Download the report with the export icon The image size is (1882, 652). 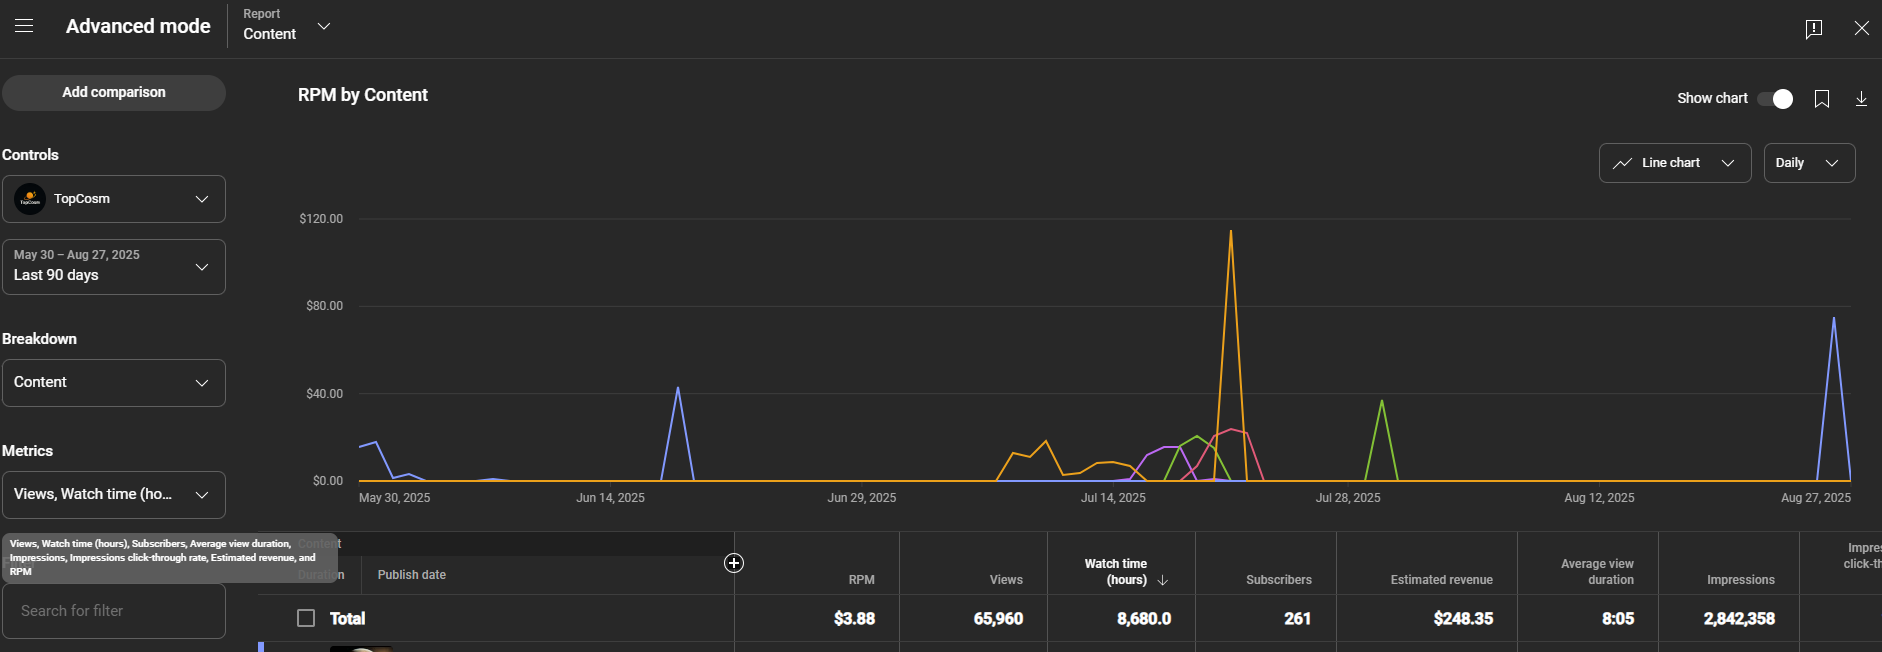point(1861,99)
